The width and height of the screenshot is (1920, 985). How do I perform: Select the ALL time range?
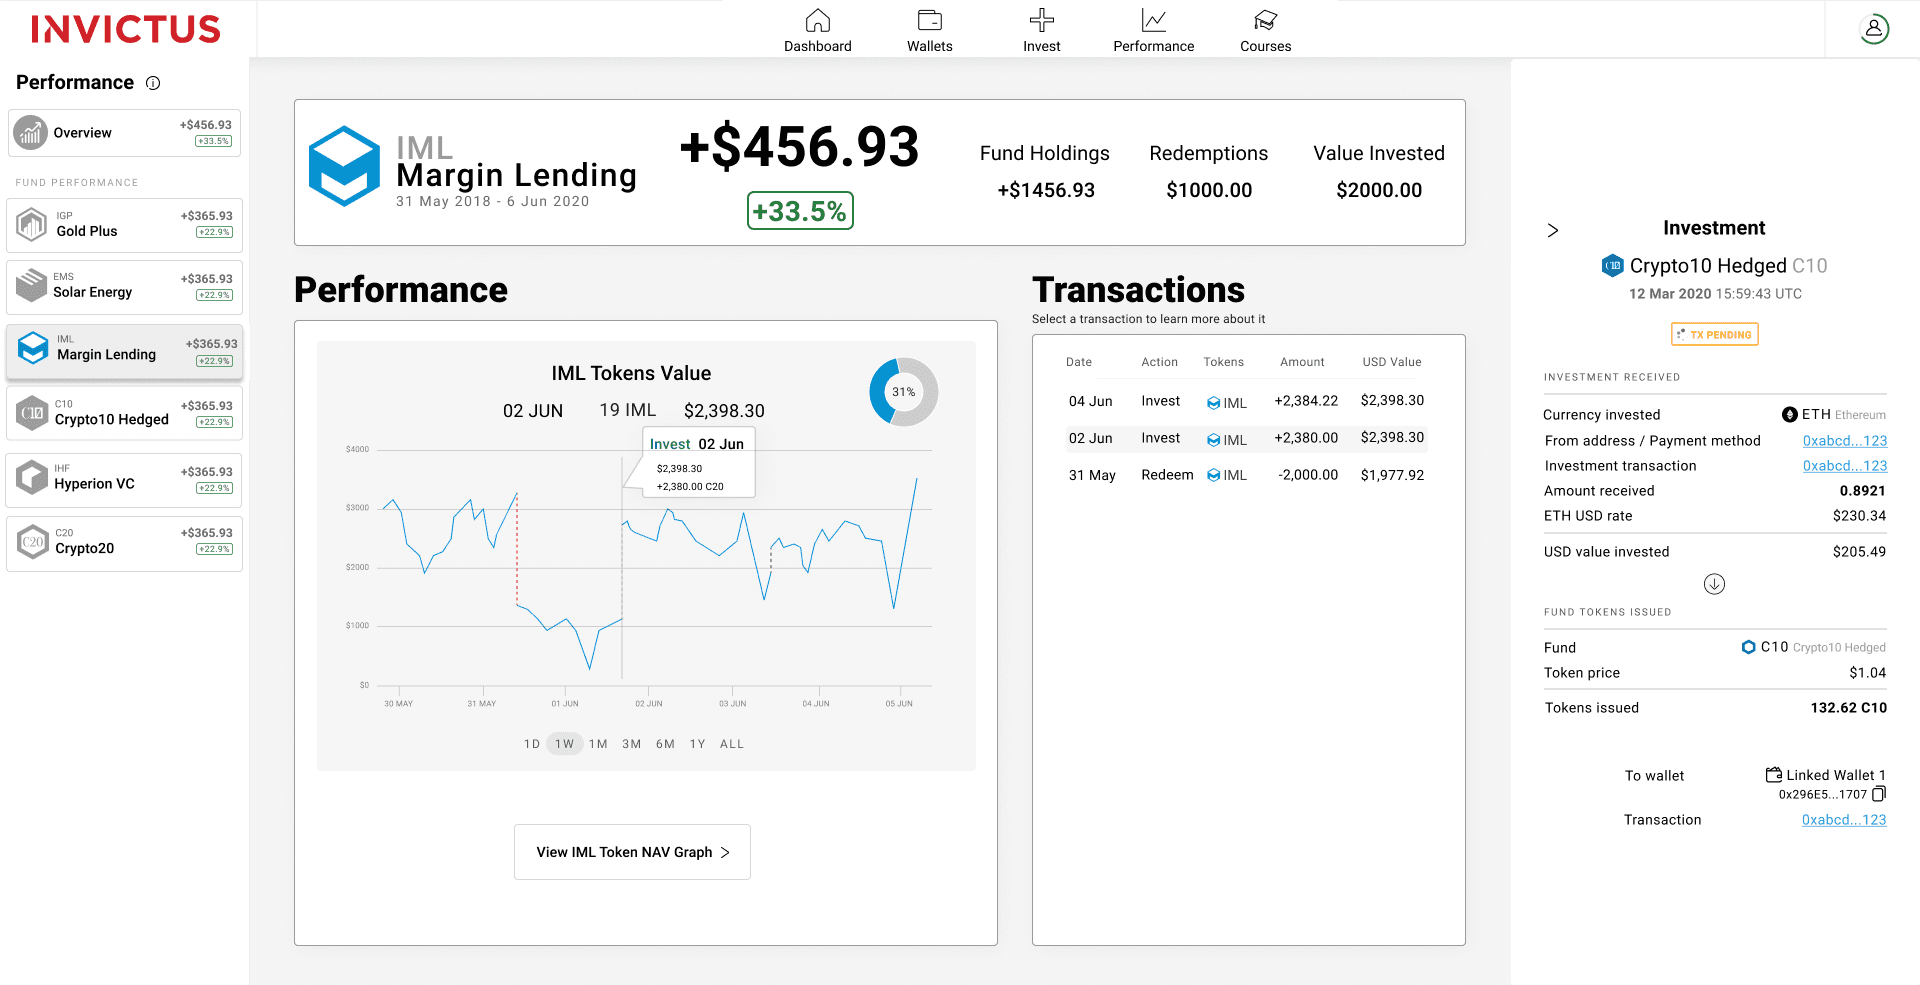(x=732, y=744)
